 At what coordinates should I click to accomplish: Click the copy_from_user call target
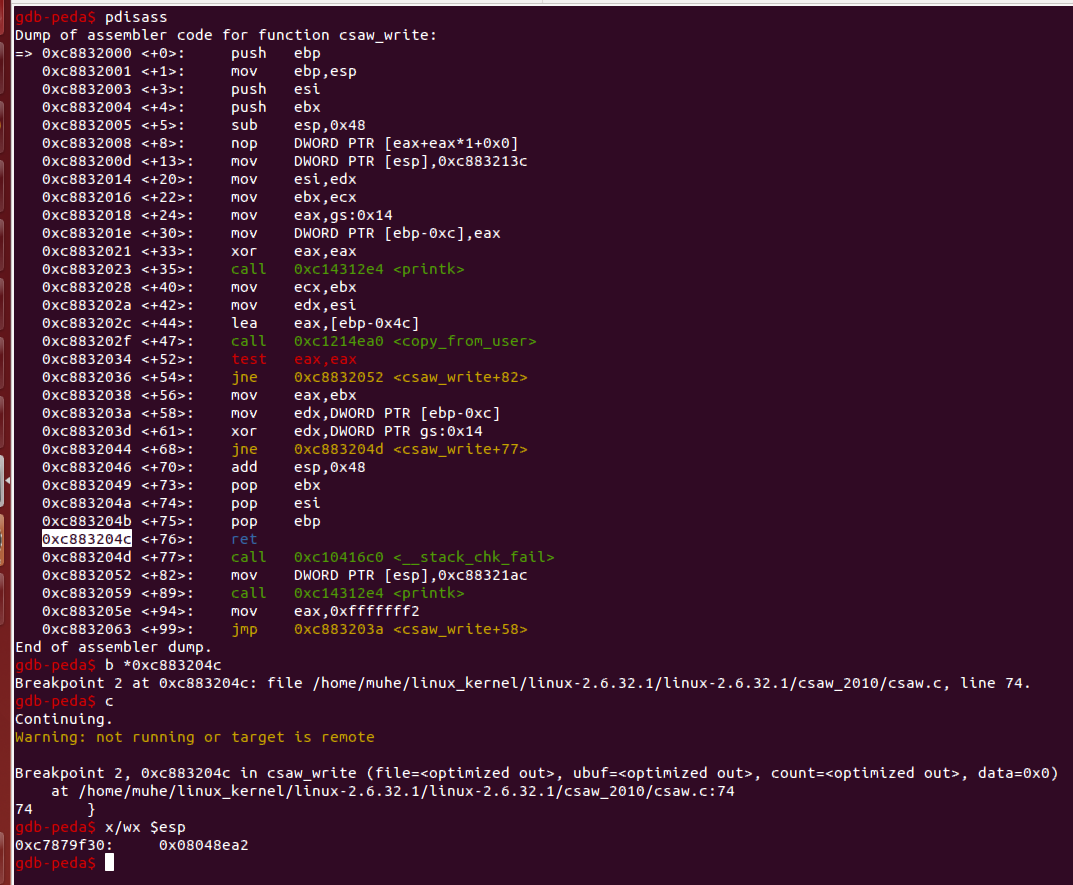coord(415,341)
